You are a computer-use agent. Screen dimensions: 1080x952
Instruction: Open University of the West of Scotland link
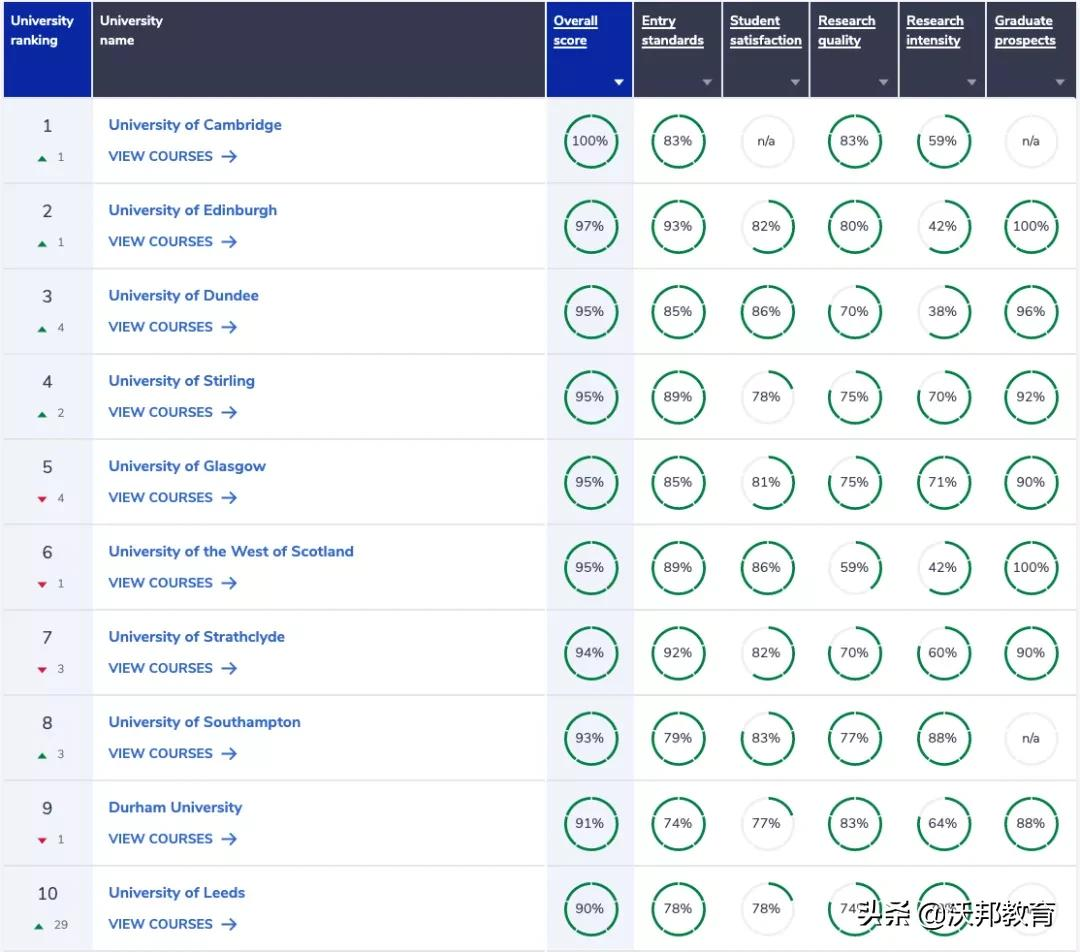[231, 552]
